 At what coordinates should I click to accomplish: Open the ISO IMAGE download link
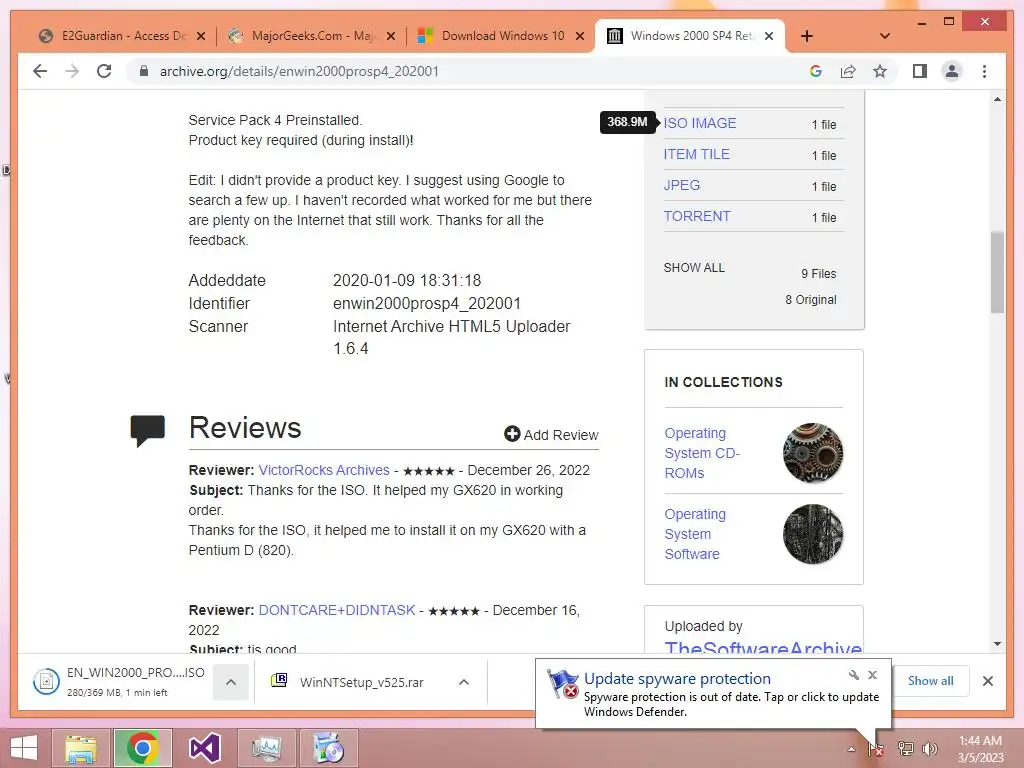pos(699,123)
